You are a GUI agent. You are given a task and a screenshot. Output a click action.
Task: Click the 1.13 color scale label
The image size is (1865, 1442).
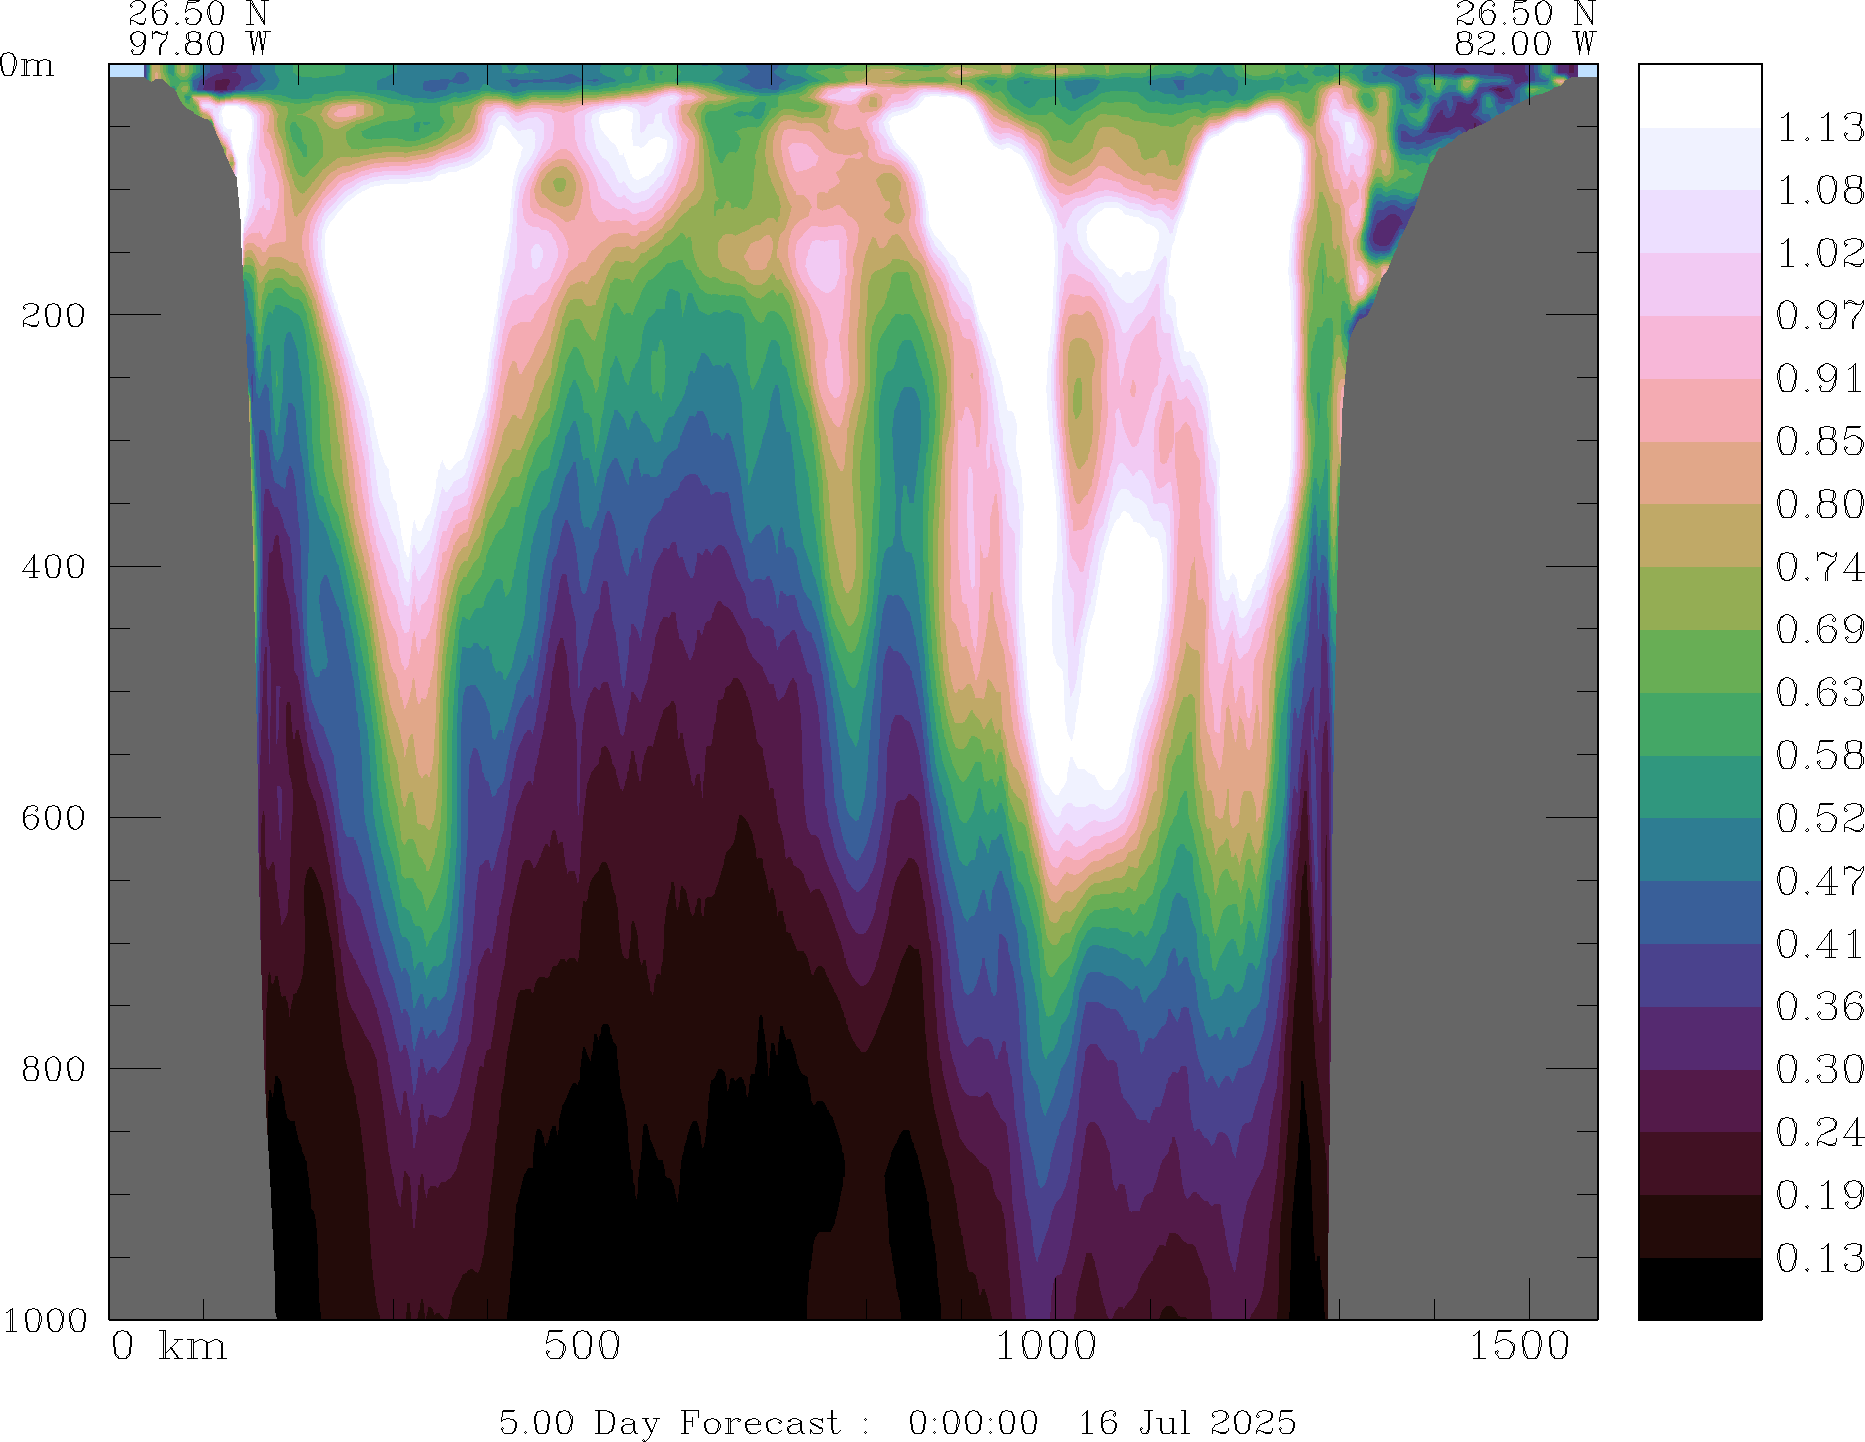click(x=1819, y=128)
